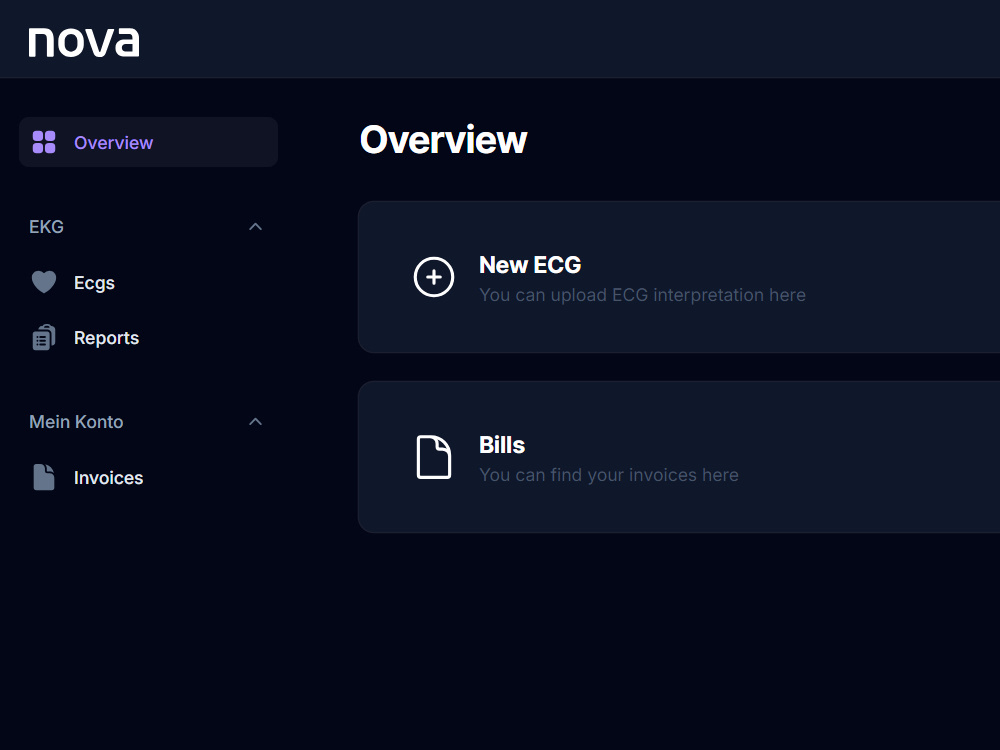Click 'You can find your invoices here' text
Screen dimensions: 1000x750
(608, 474)
